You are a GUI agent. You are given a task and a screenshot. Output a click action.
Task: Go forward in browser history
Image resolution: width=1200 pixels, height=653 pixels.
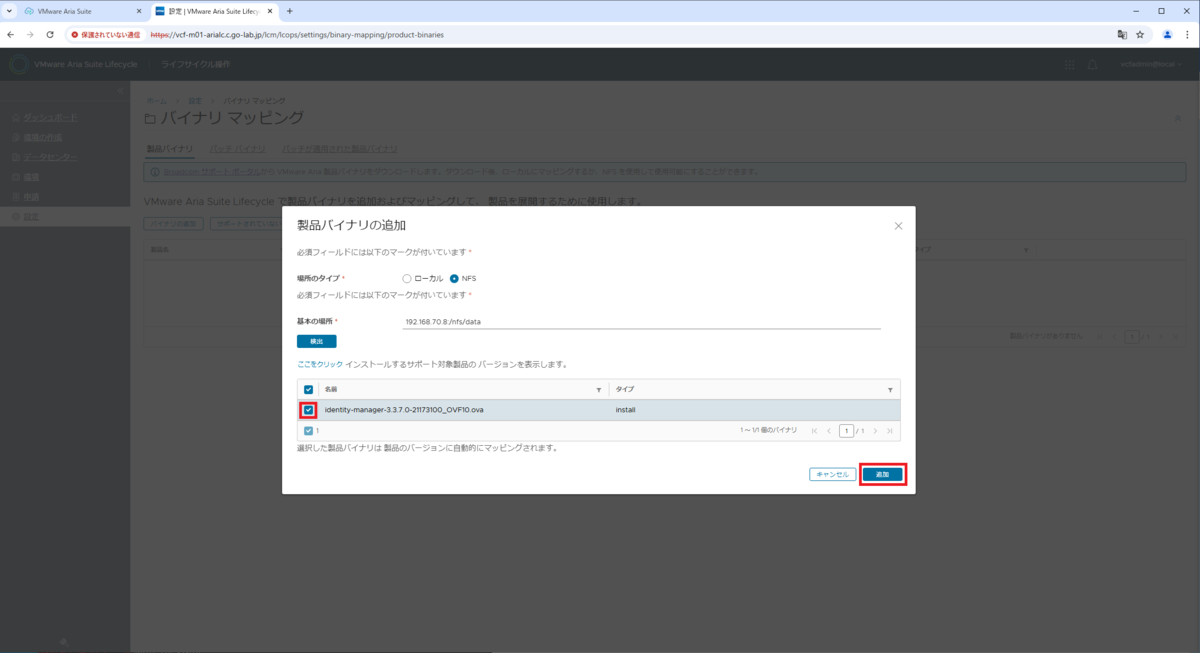click(30, 34)
